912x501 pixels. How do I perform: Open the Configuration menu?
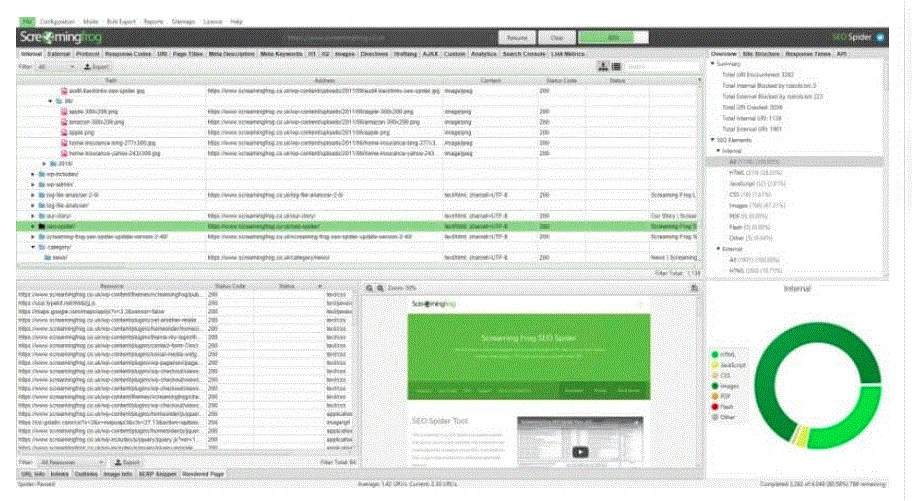click(58, 22)
